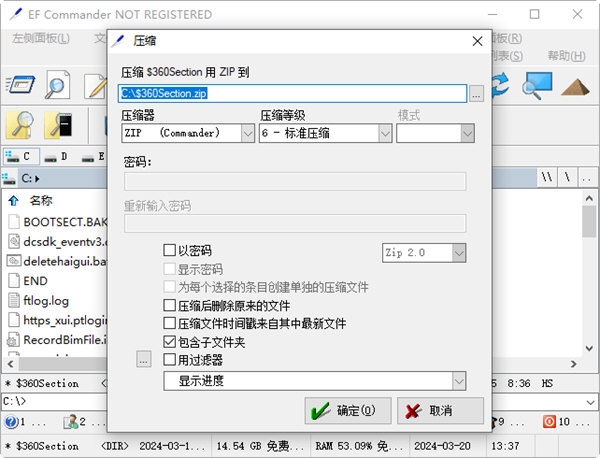The image size is (600, 458).
Task: Enable the 用过滤器 filter checkbox
Action: pyautogui.click(x=170, y=360)
